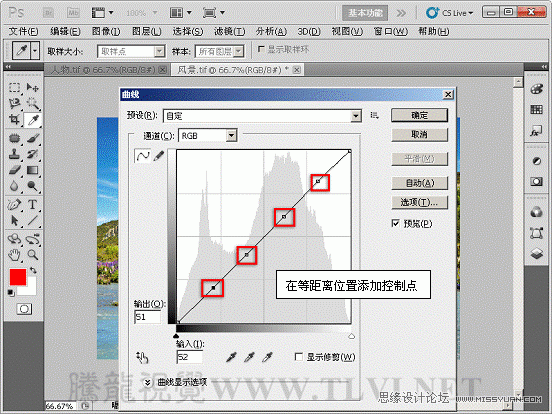Expand 曲线显示选项 curve display options
The width and height of the screenshot is (552, 414).
(148, 382)
